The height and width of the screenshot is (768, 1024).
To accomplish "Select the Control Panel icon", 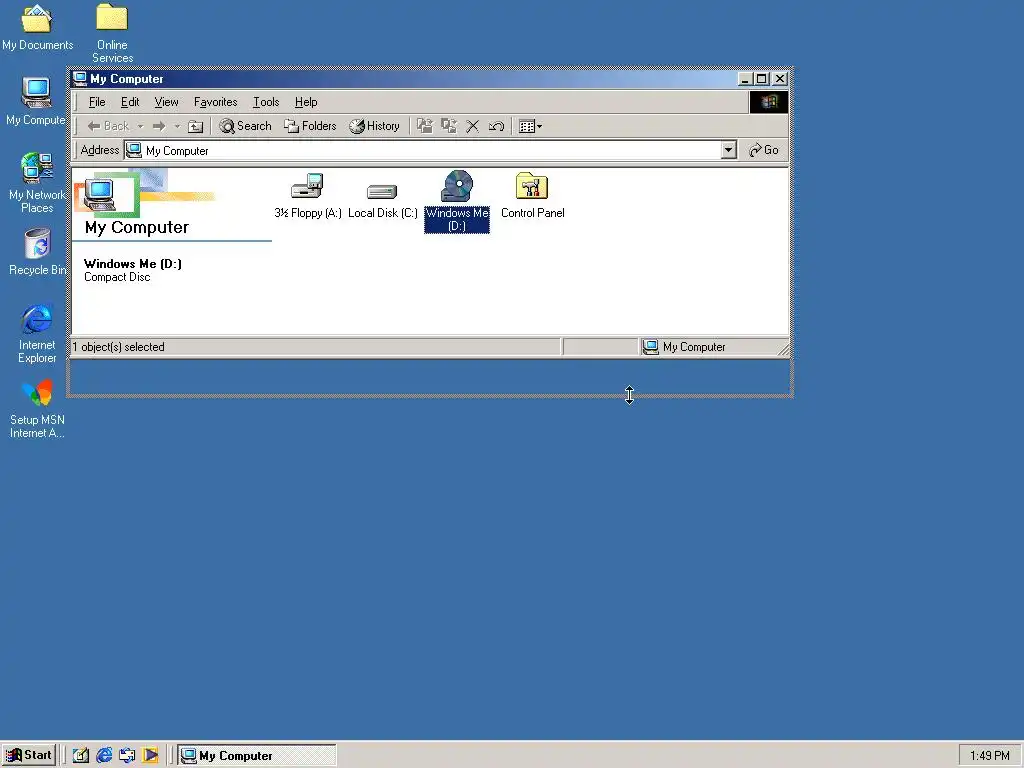I will (532, 196).
